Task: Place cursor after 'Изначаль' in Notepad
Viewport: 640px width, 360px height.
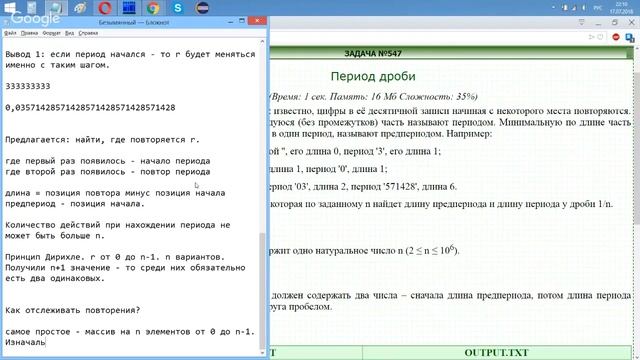Action: 45,342
